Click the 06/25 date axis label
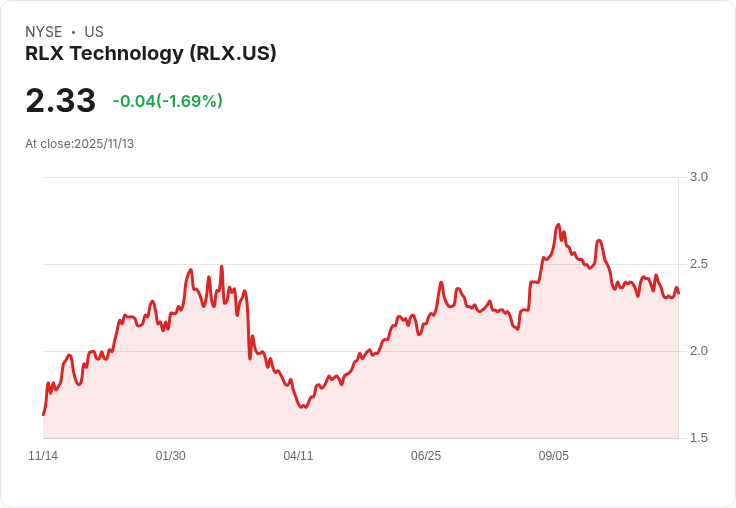The height and width of the screenshot is (508, 736). pyautogui.click(x=426, y=456)
